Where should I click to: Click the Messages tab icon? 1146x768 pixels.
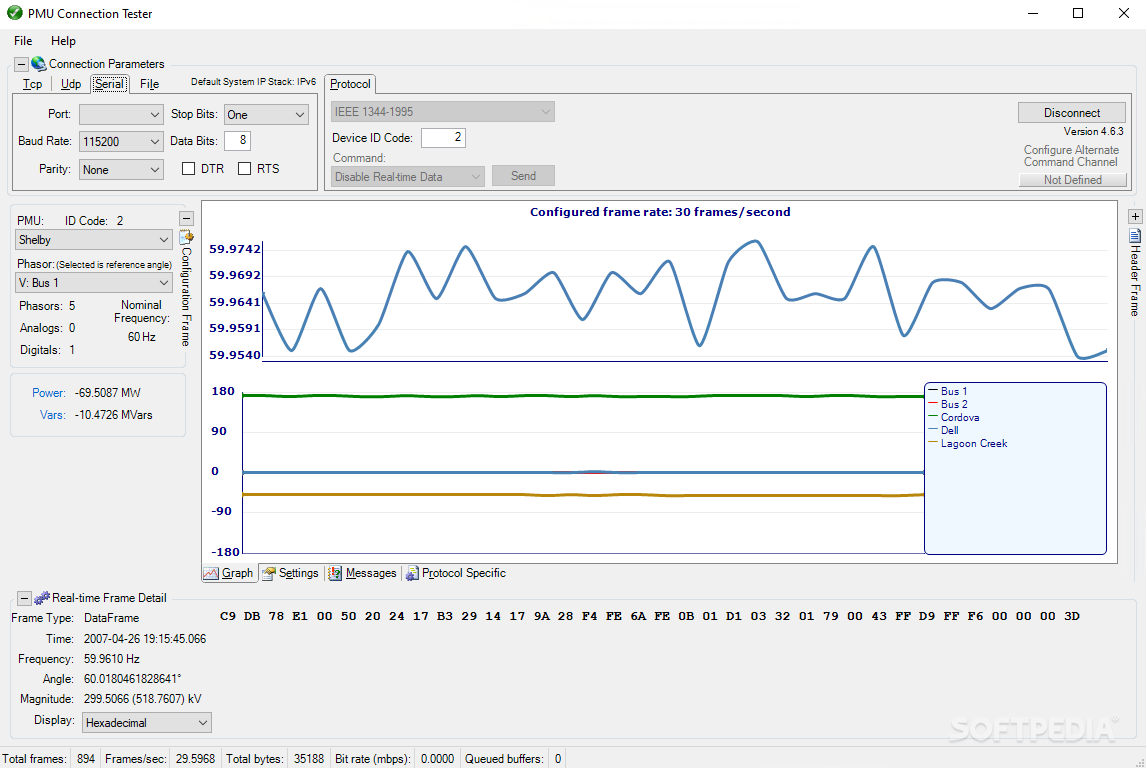(335, 574)
